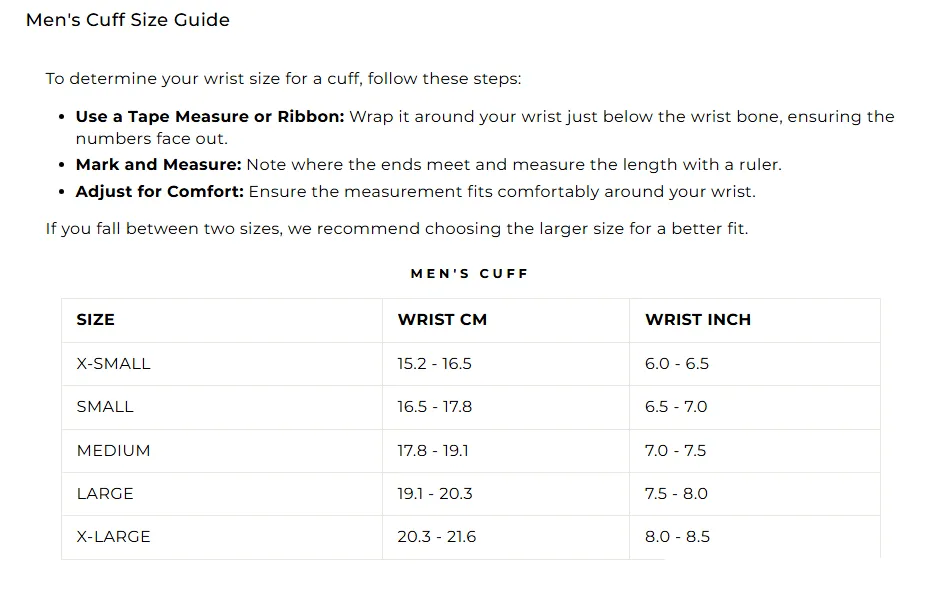
Task: Click the Men's Cuff Size Guide heading
Action: (128, 20)
